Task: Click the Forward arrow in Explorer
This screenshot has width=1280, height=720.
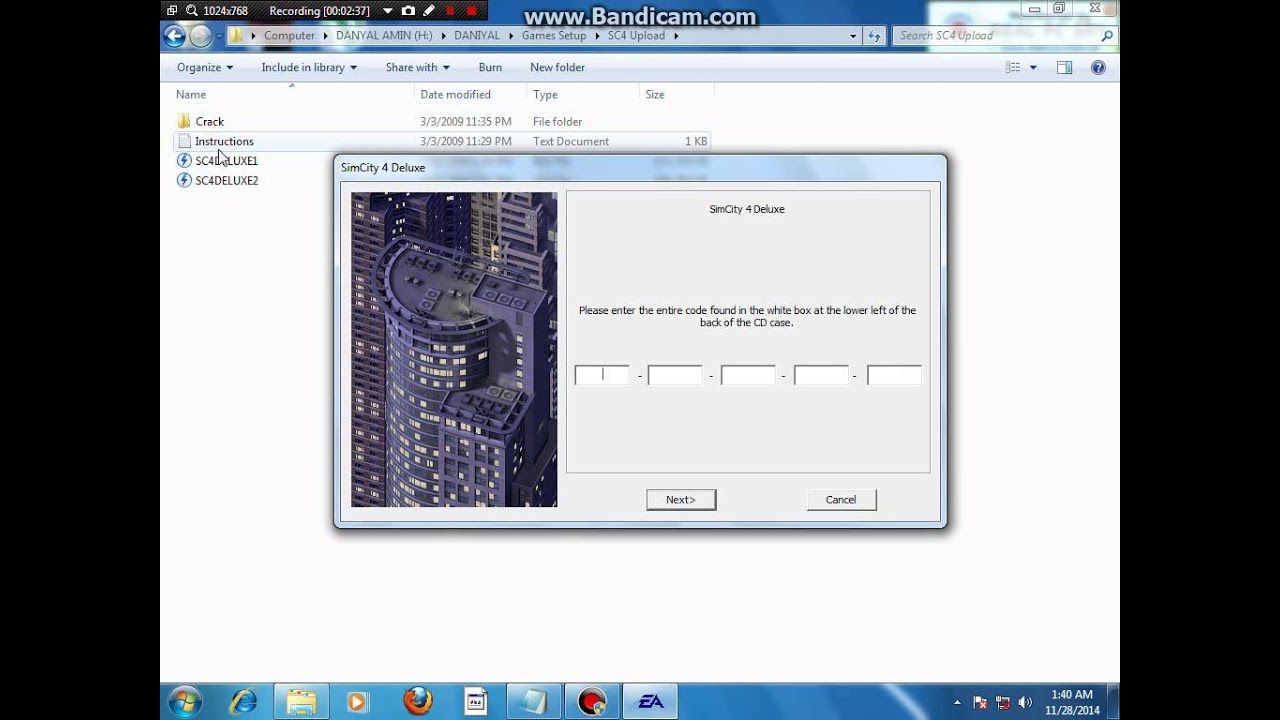Action: (200, 36)
